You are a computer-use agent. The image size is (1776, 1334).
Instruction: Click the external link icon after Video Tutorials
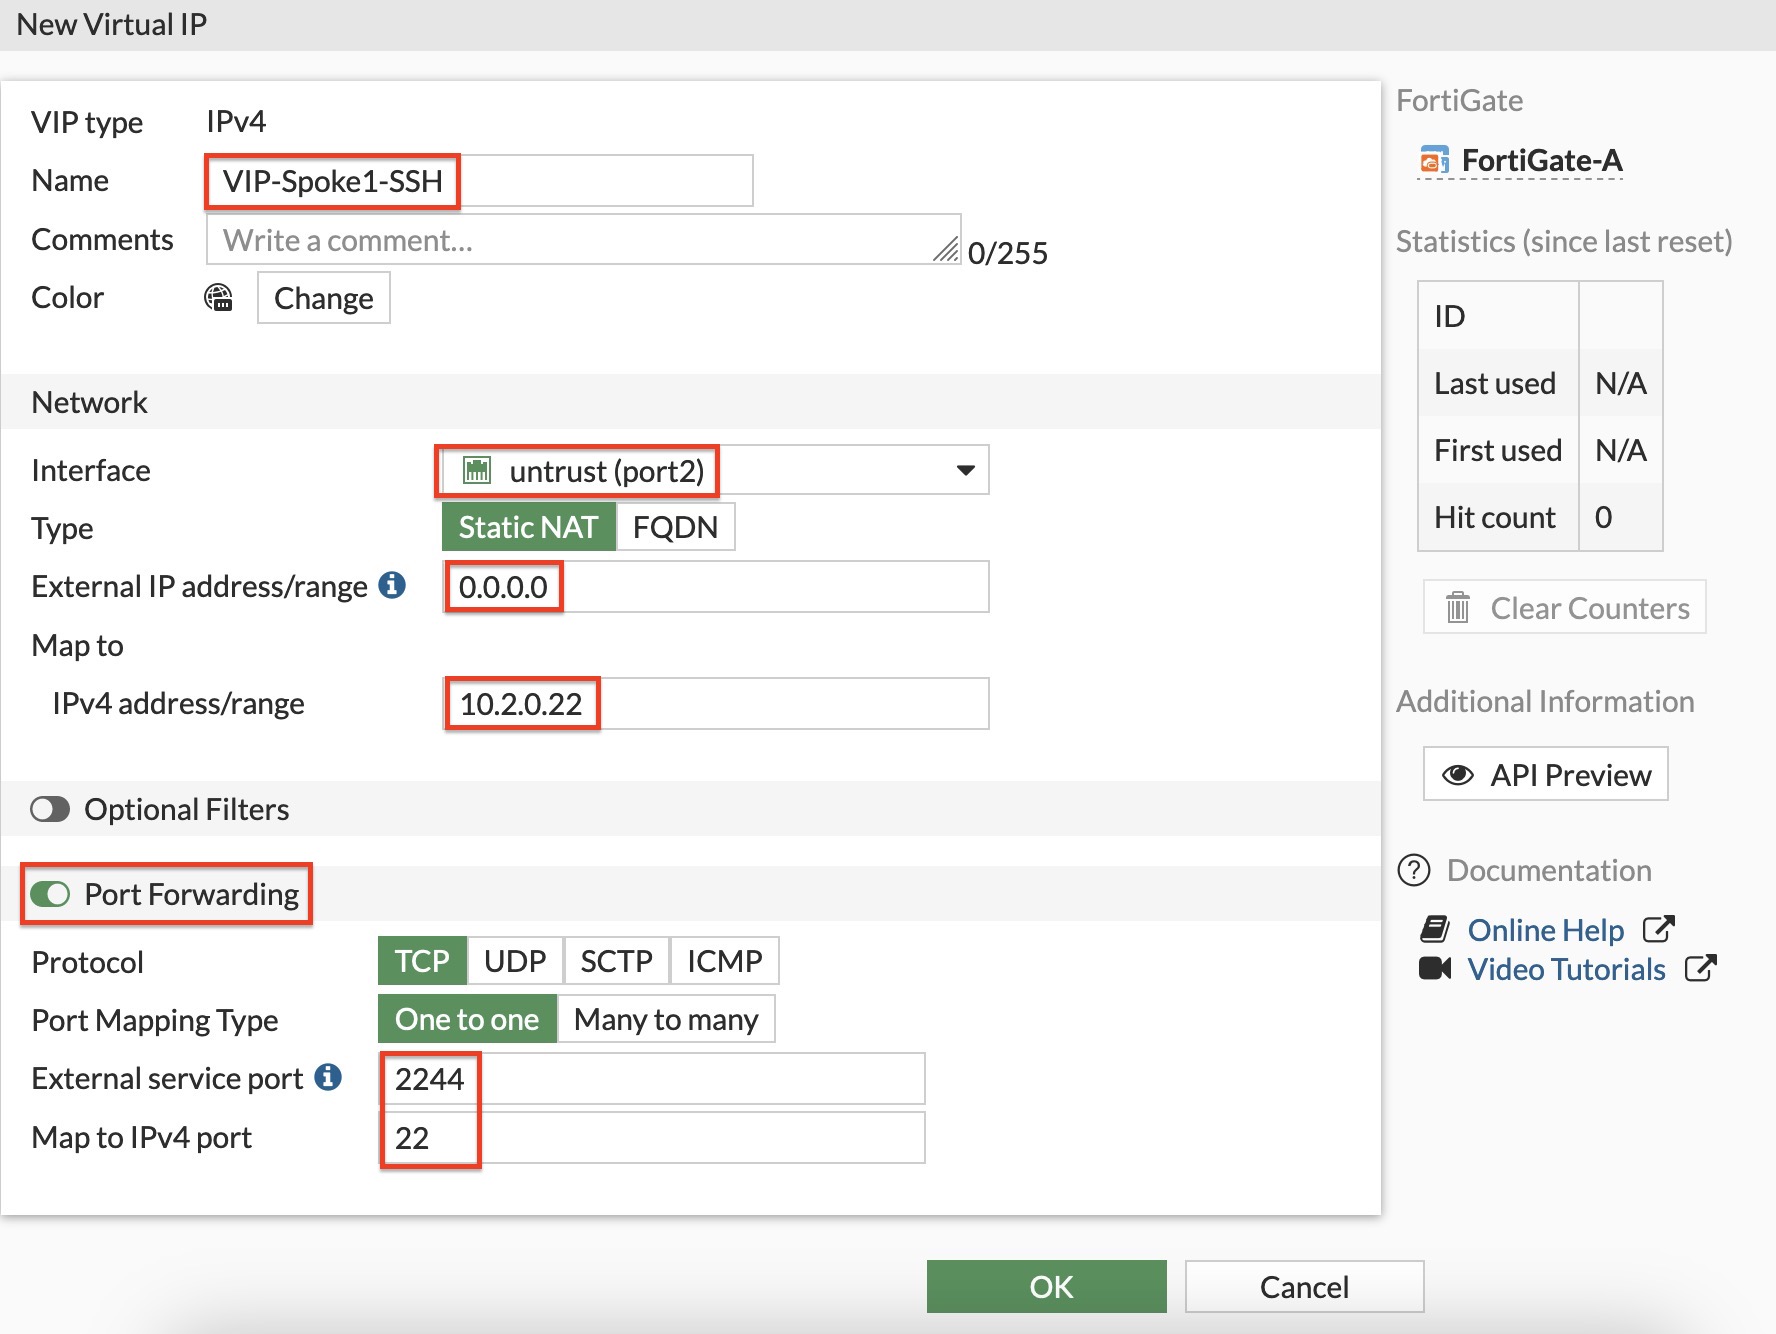click(x=1701, y=968)
